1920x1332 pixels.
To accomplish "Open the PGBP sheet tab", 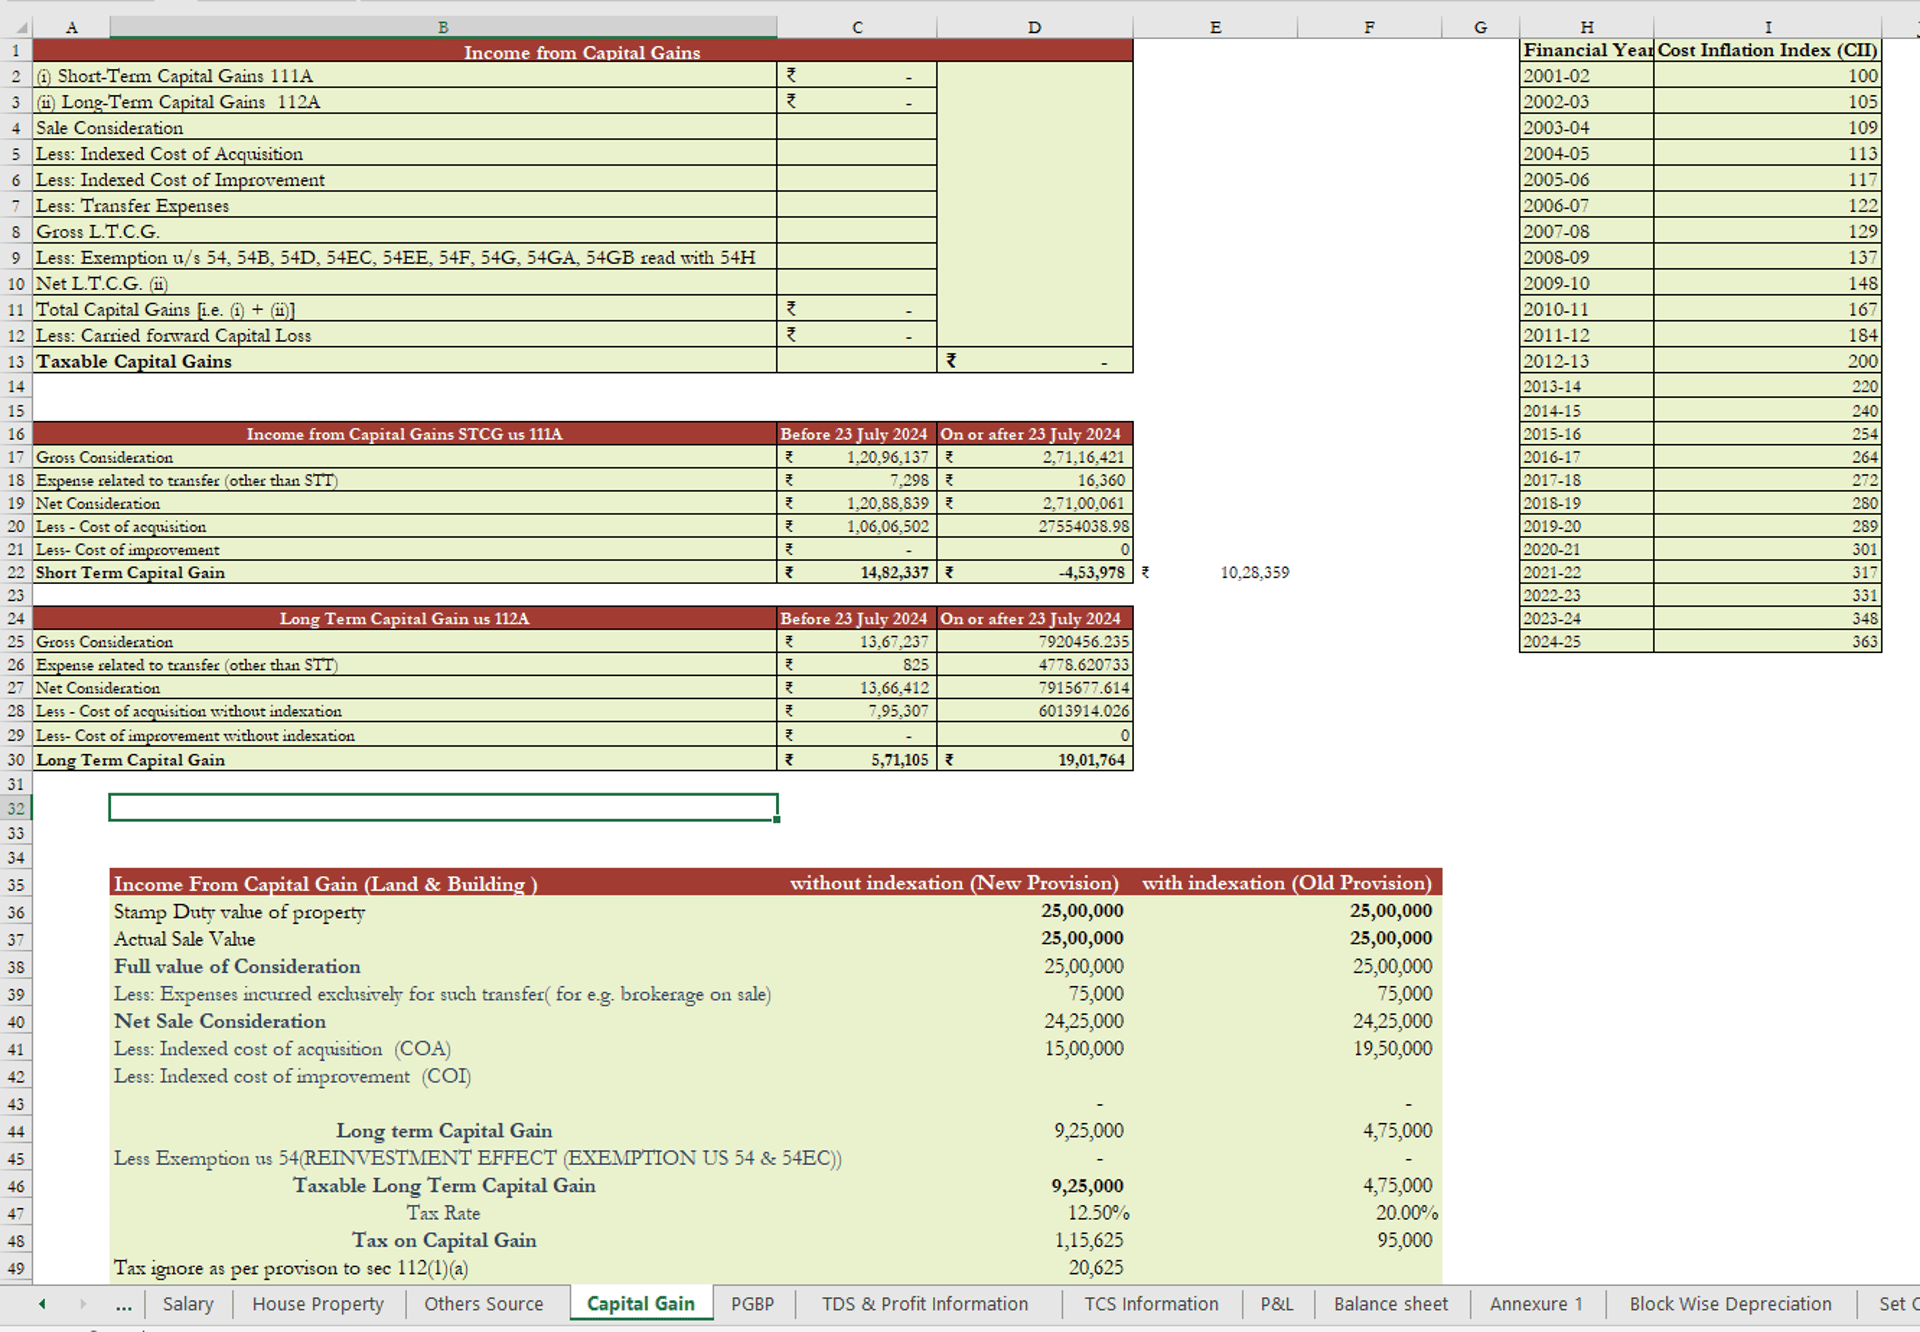I will [x=752, y=1304].
